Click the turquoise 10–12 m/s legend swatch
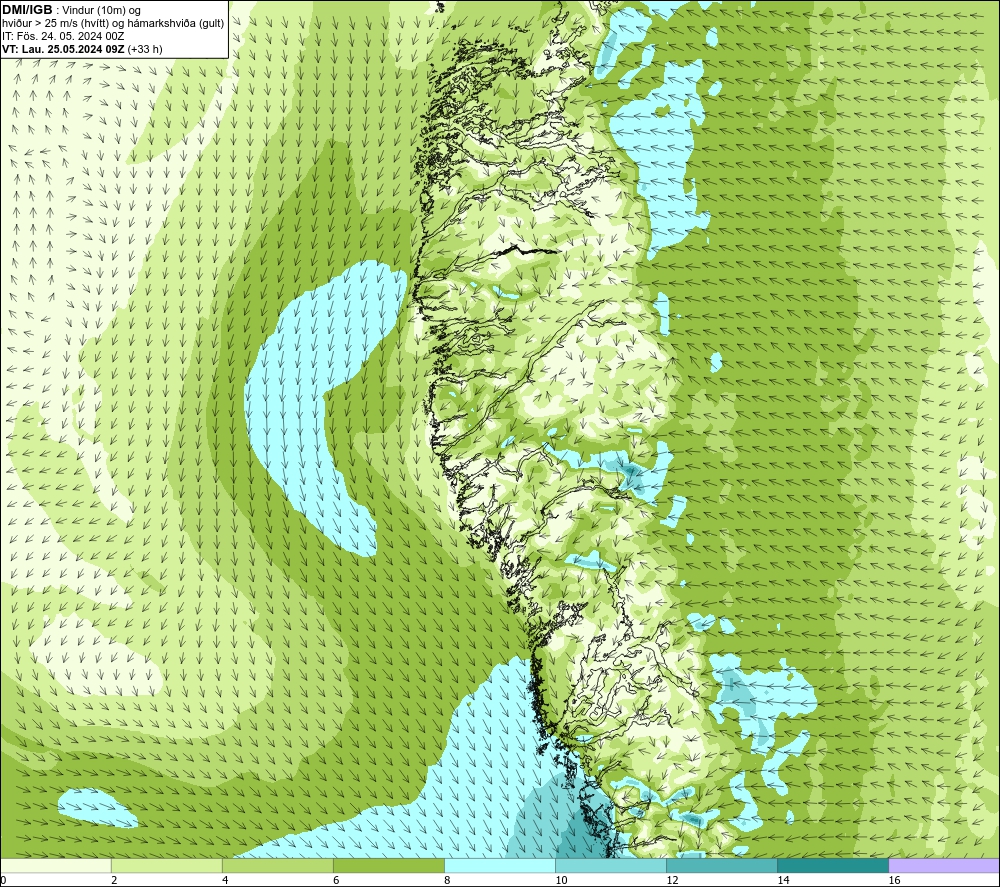 [610, 866]
